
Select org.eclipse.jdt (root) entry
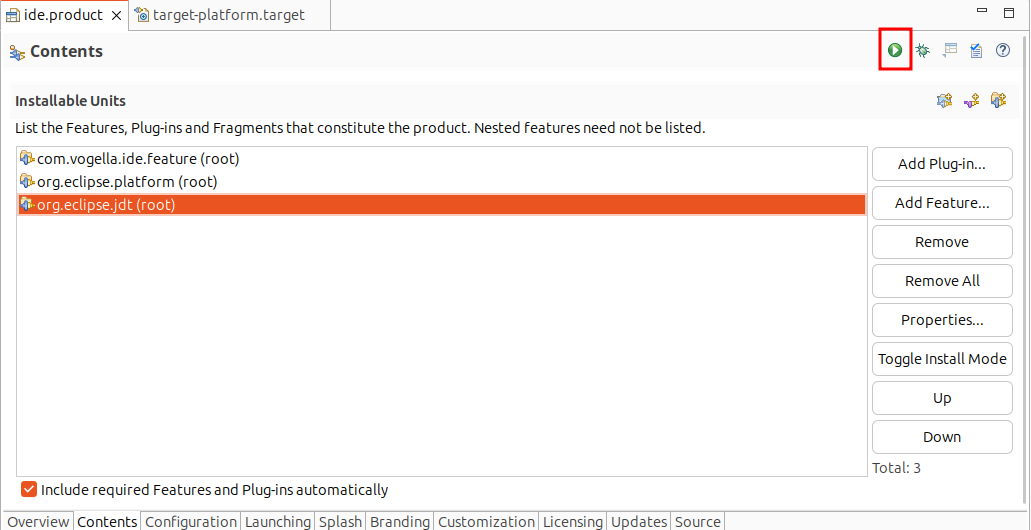(x=441, y=205)
